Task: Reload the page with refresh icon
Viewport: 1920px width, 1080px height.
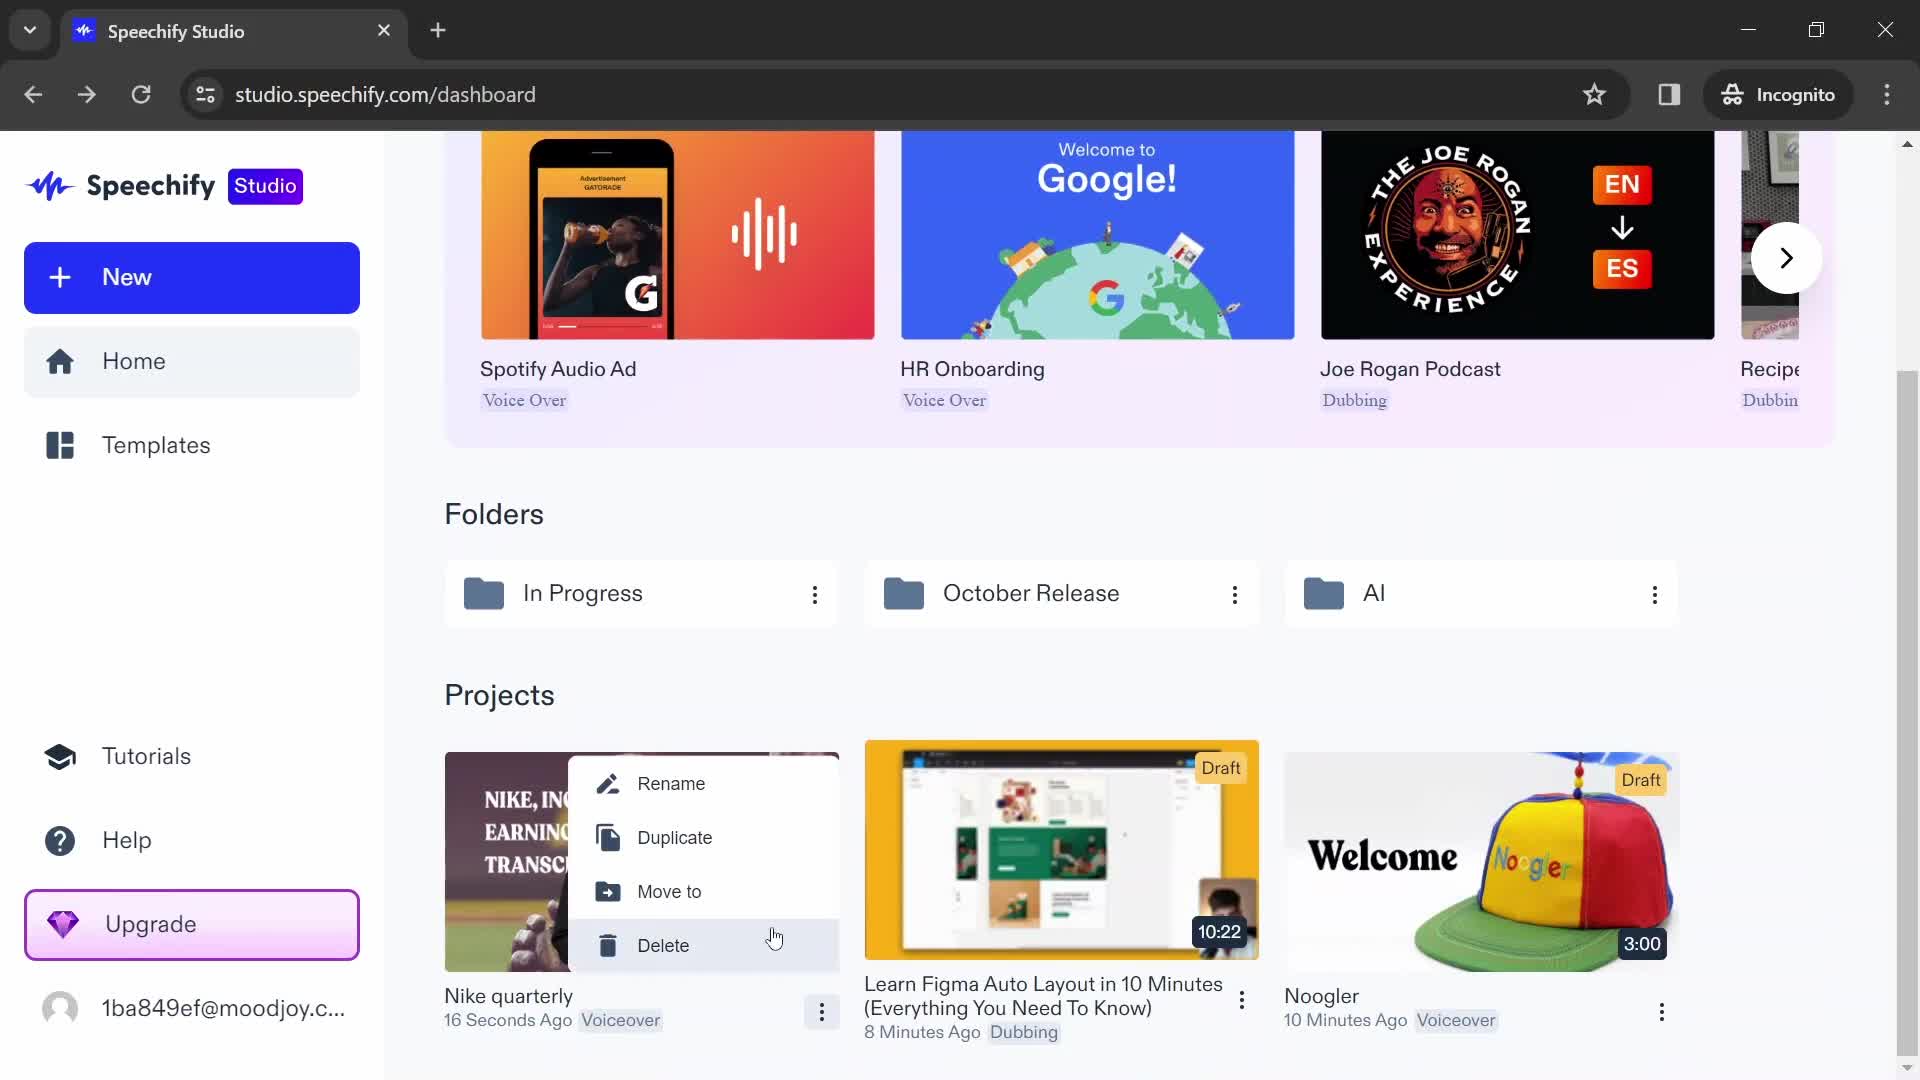Action: 141,95
